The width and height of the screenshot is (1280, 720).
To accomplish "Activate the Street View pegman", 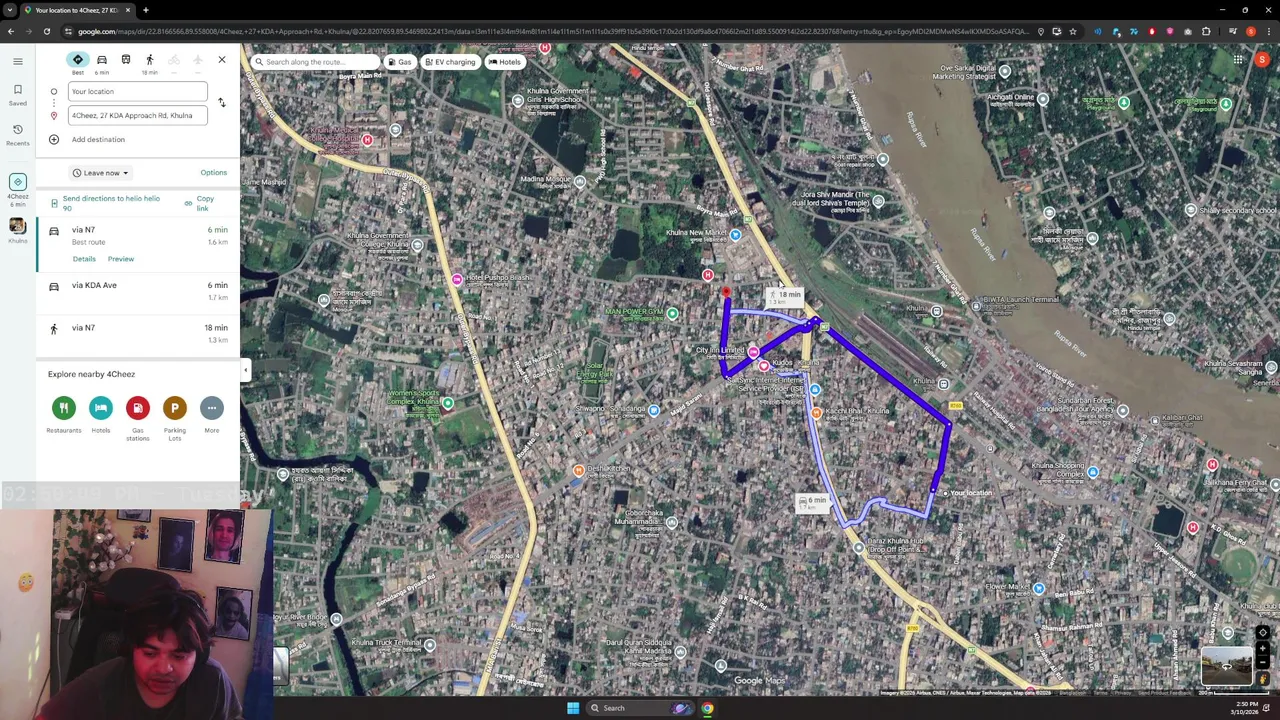I will 1263,679.
